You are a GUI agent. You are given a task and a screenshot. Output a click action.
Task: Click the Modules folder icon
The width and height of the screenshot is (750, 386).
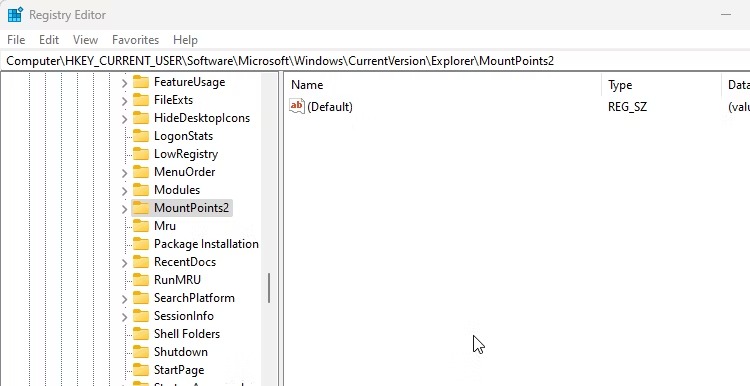[x=141, y=190]
